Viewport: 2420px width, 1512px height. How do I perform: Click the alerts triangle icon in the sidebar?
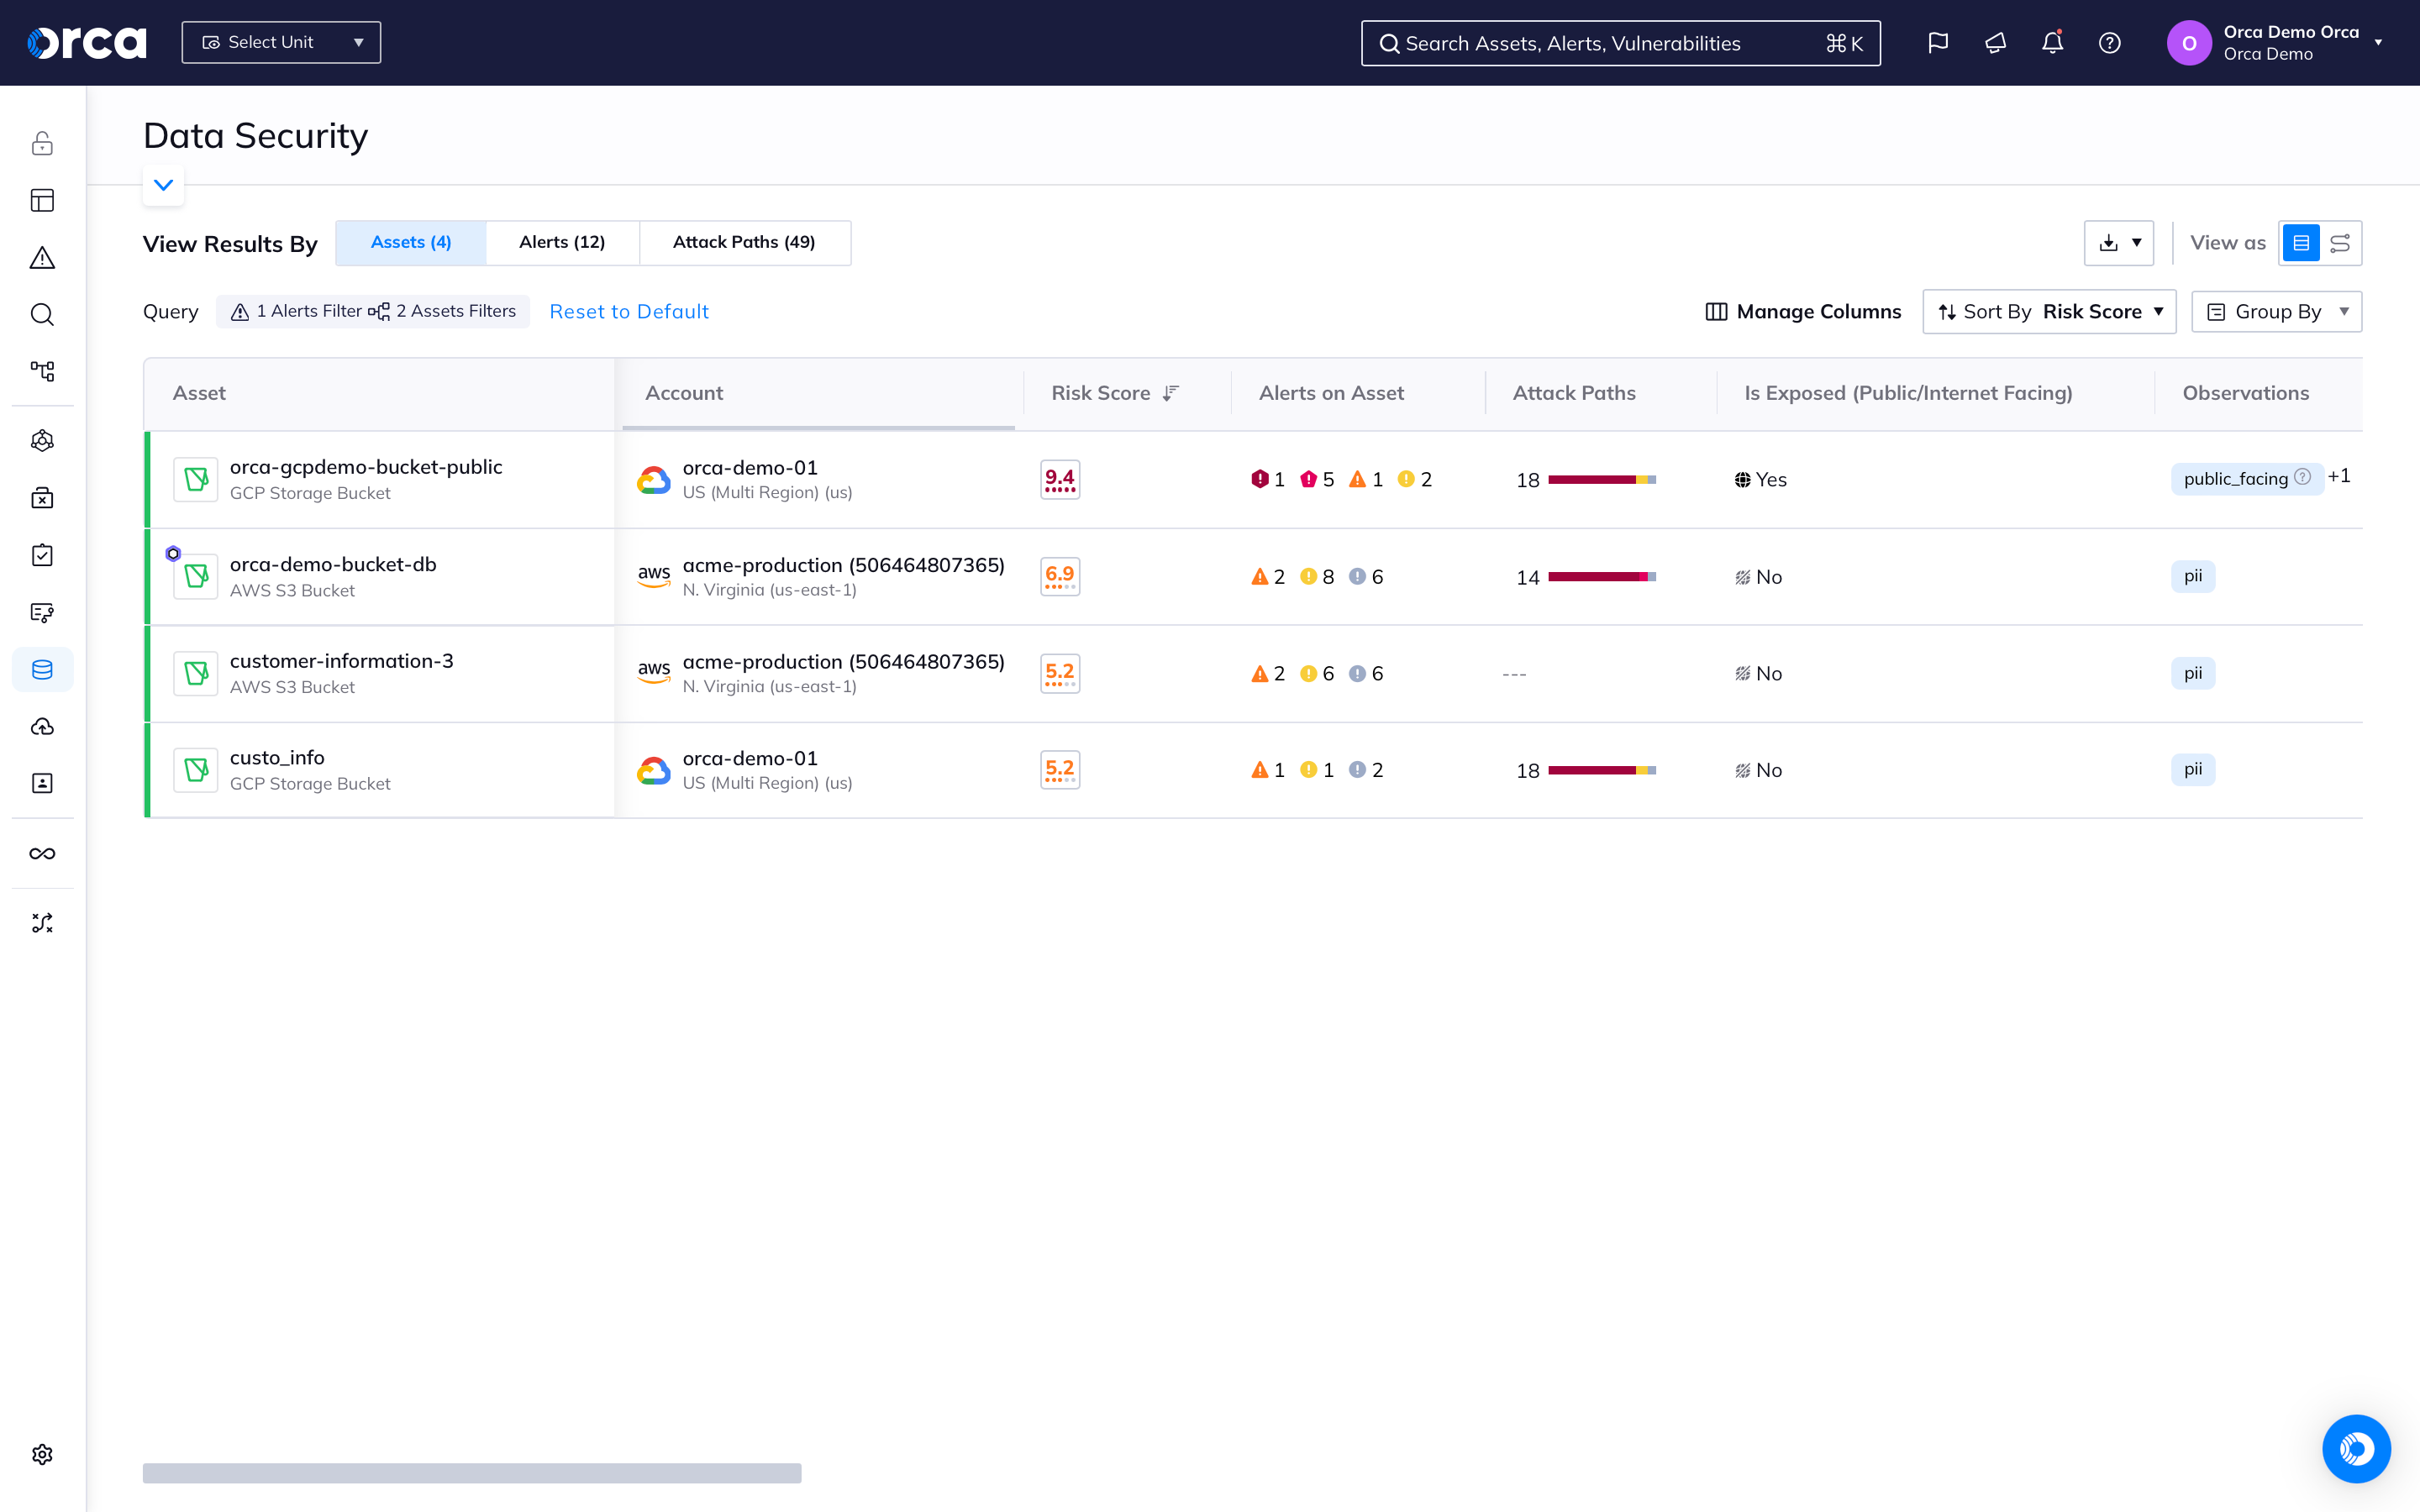click(42, 258)
